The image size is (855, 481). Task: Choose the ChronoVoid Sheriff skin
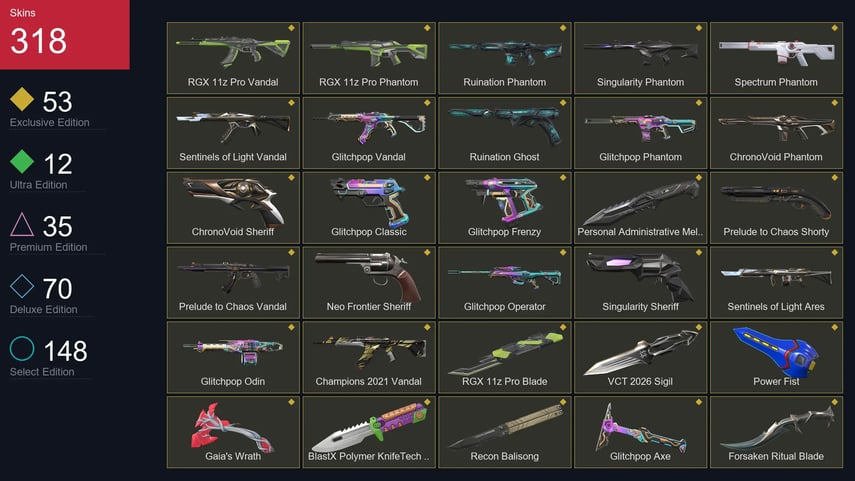click(x=233, y=207)
